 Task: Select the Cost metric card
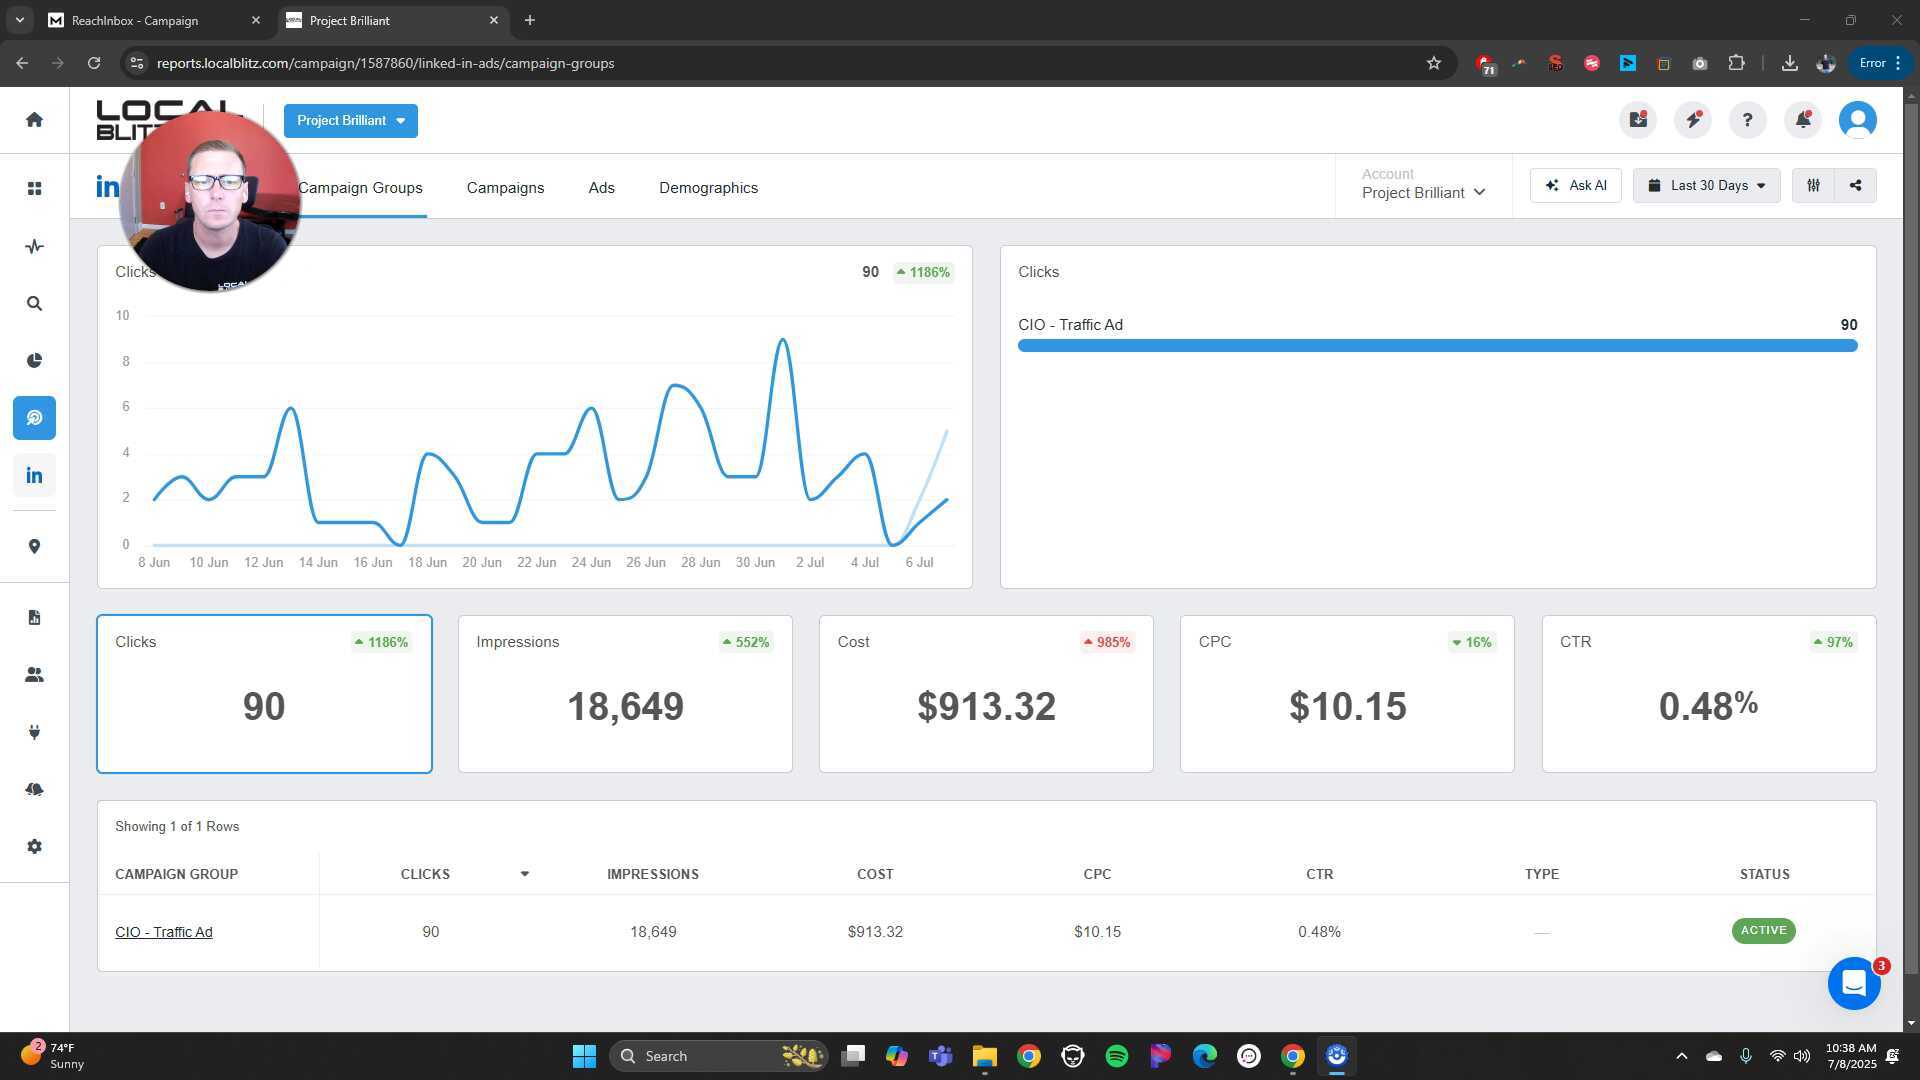(x=986, y=694)
